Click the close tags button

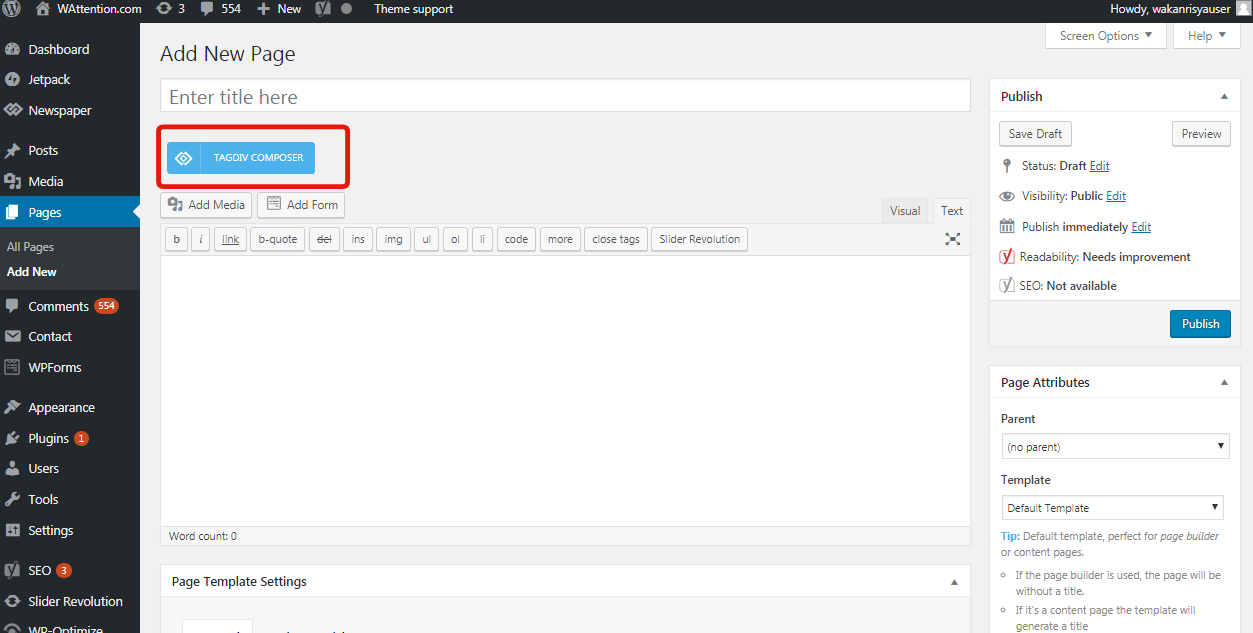(616, 239)
